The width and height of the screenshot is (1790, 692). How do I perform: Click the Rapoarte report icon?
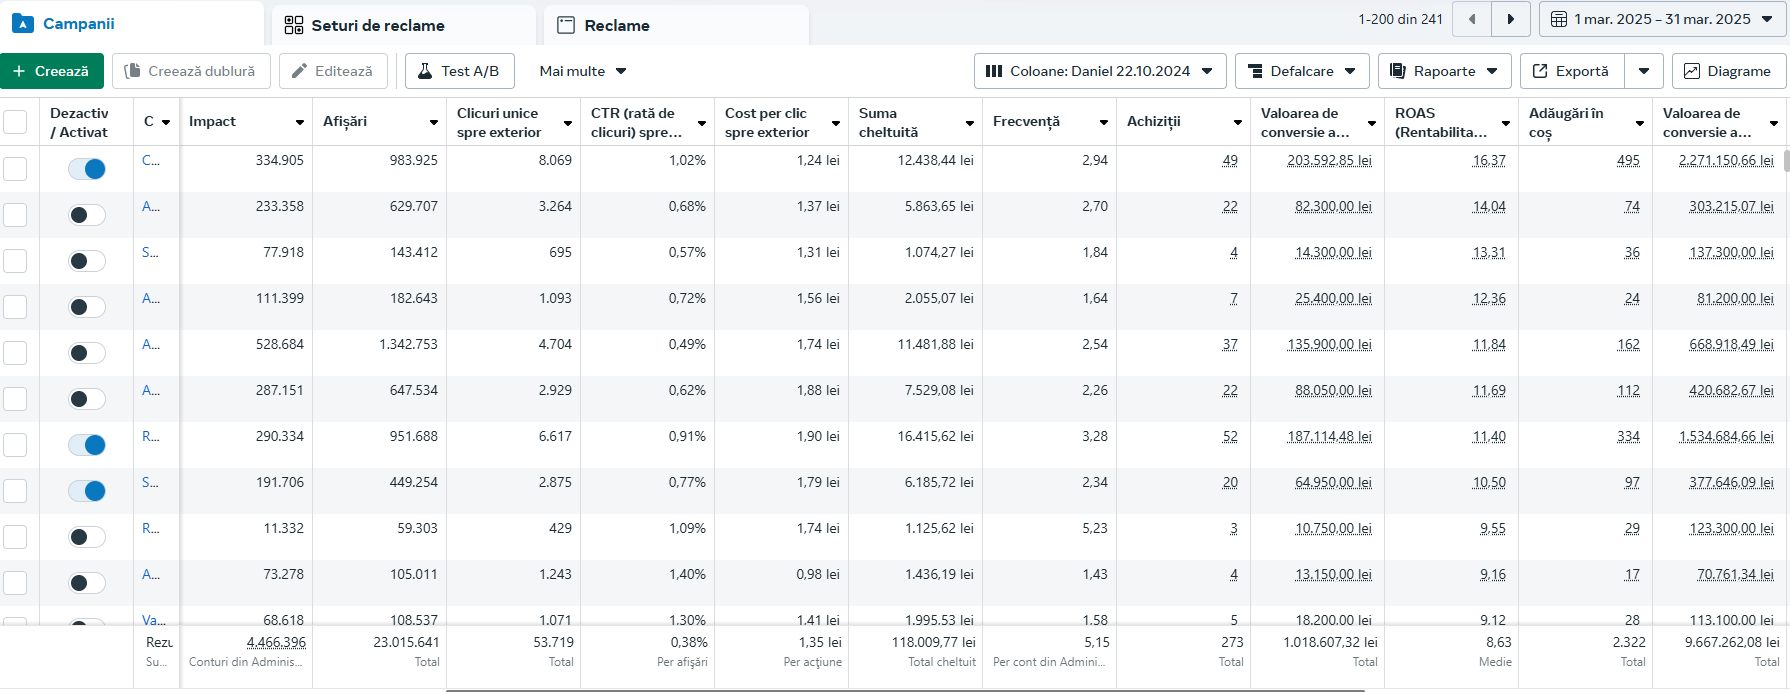1398,71
